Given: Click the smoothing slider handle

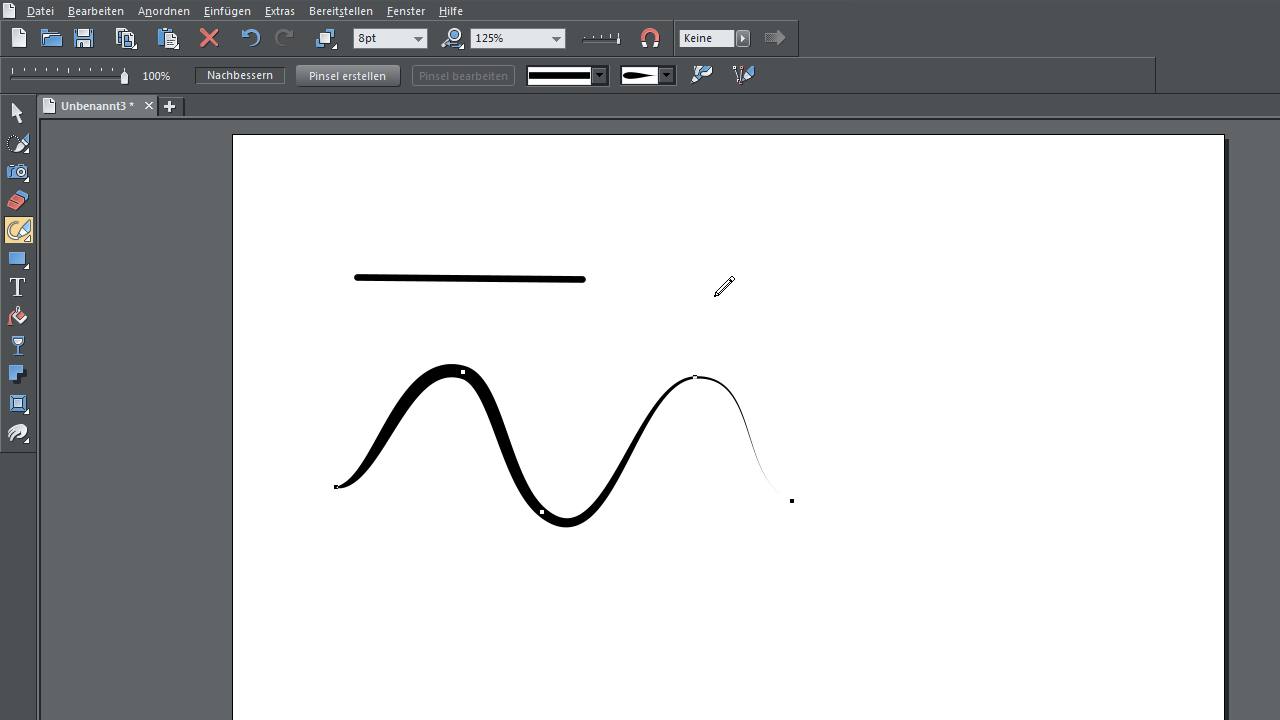Looking at the screenshot, I should click(124, 76).
